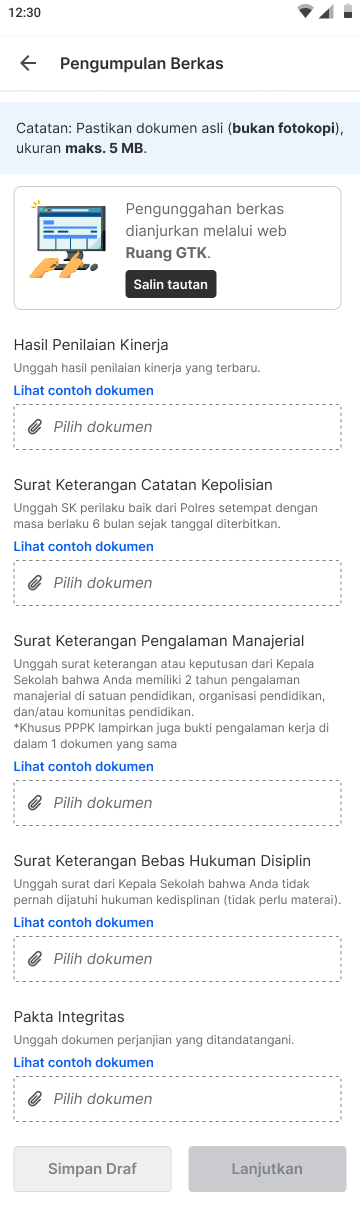Tap paperclip icon under Pengalaman Manajerial
This screenshot has height=1212, width=360.
tap(35, 803)
